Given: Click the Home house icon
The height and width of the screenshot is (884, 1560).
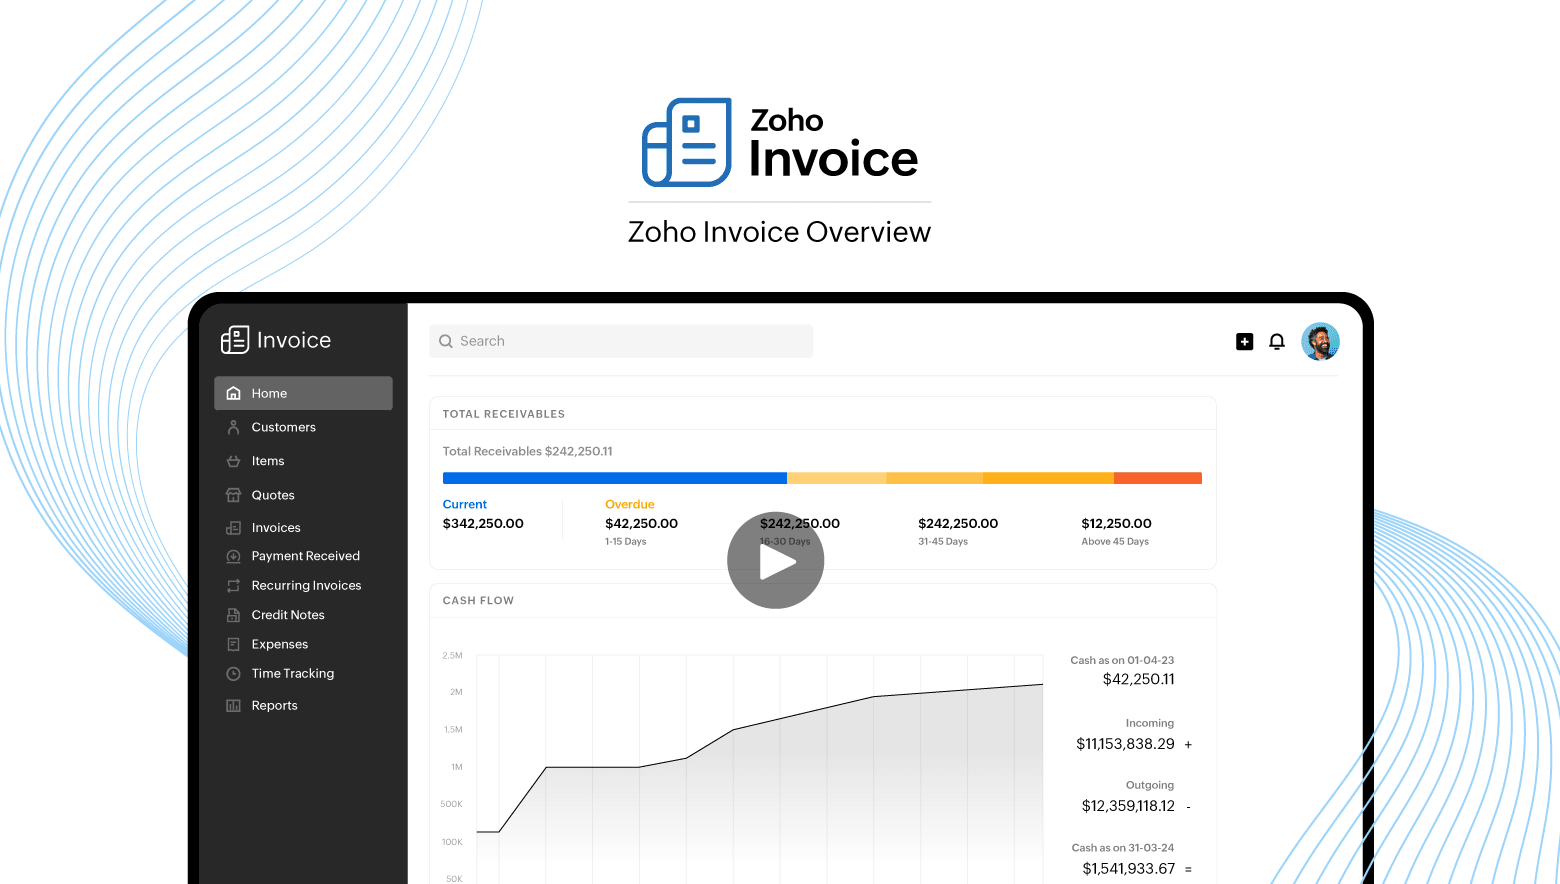Looking at the screenshot, I should pyautogui.click(x=234, y=393).
